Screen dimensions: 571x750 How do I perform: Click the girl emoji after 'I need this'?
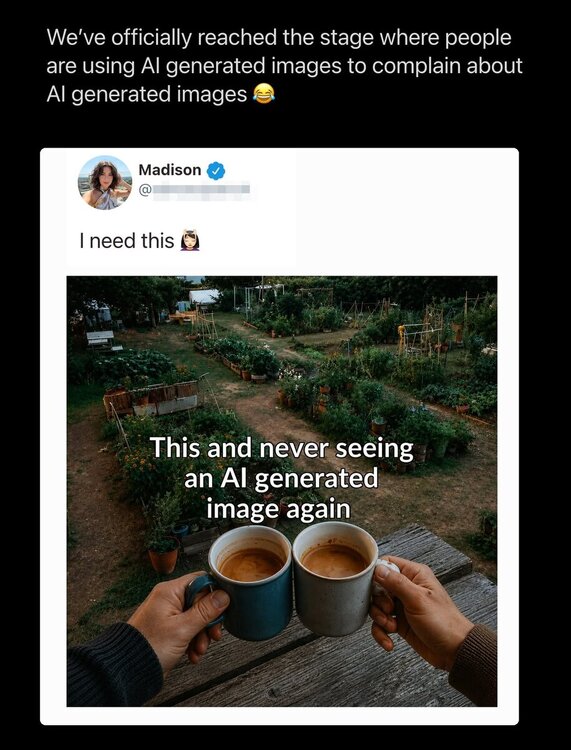(190, 241)
